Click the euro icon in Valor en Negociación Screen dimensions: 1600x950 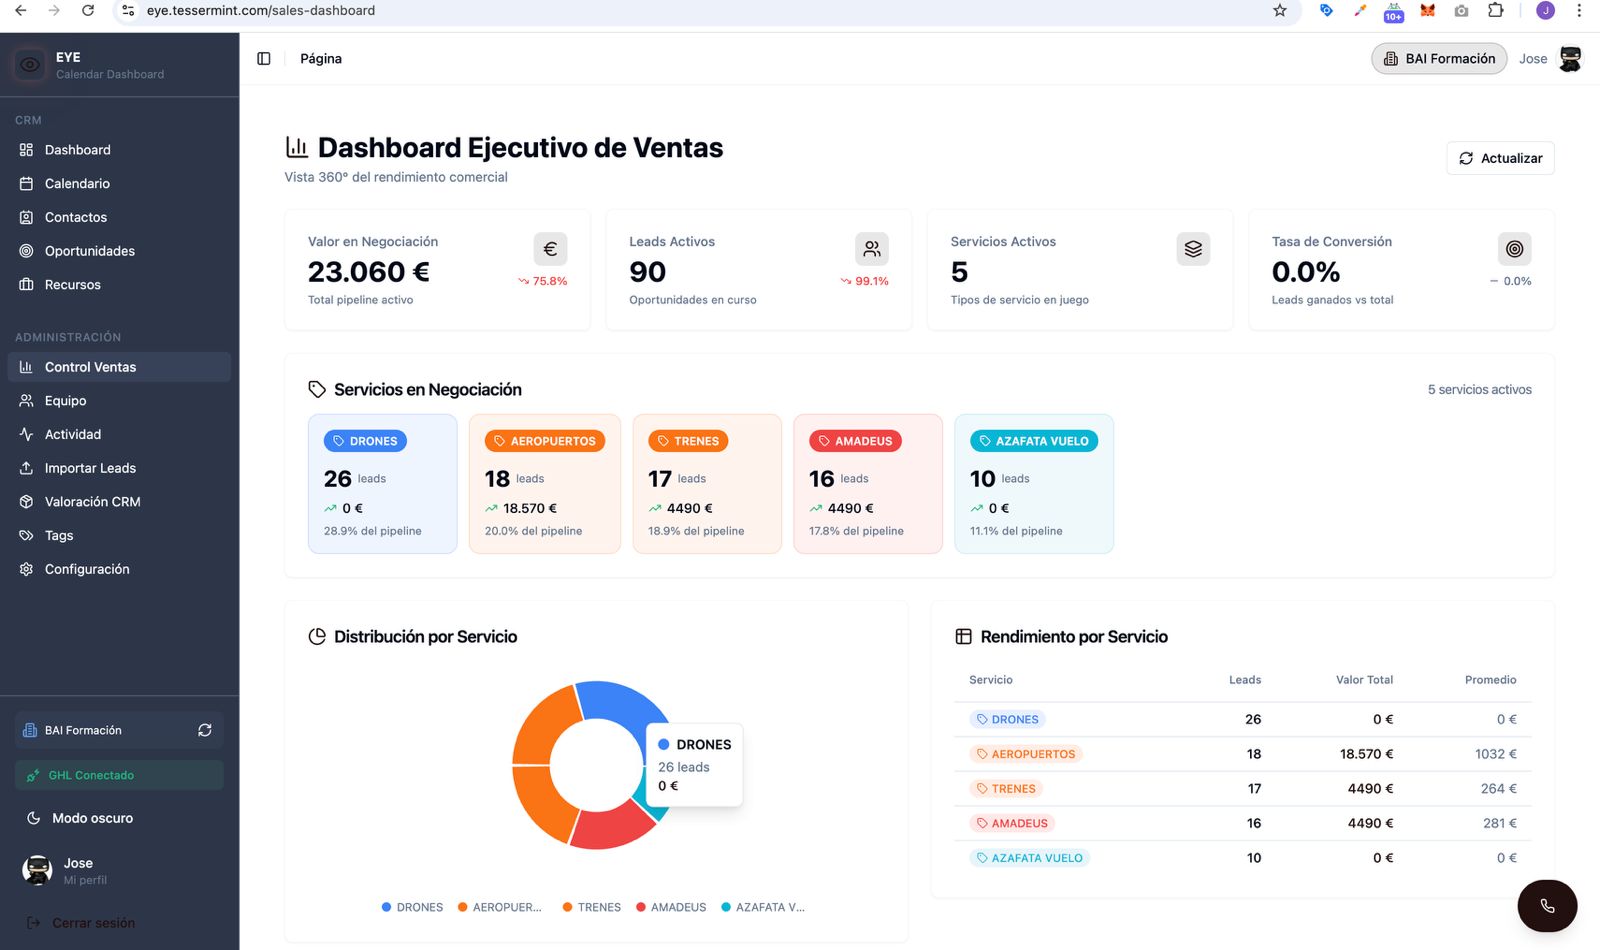point(550,249)
